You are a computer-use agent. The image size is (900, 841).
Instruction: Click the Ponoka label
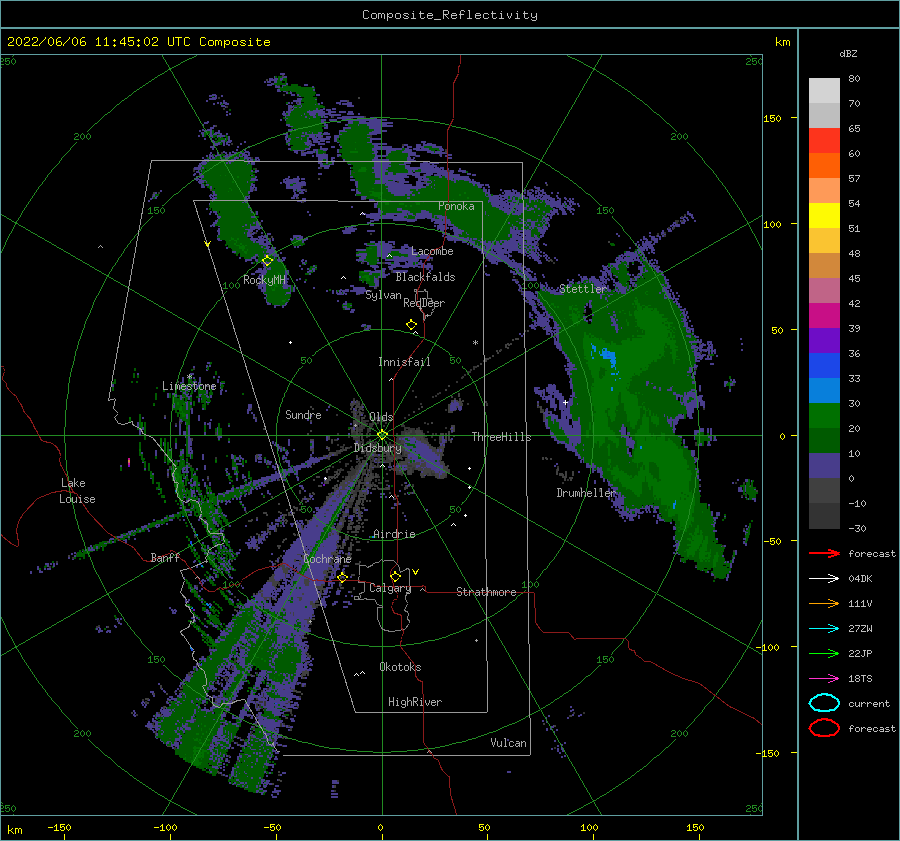coord(456,206)
